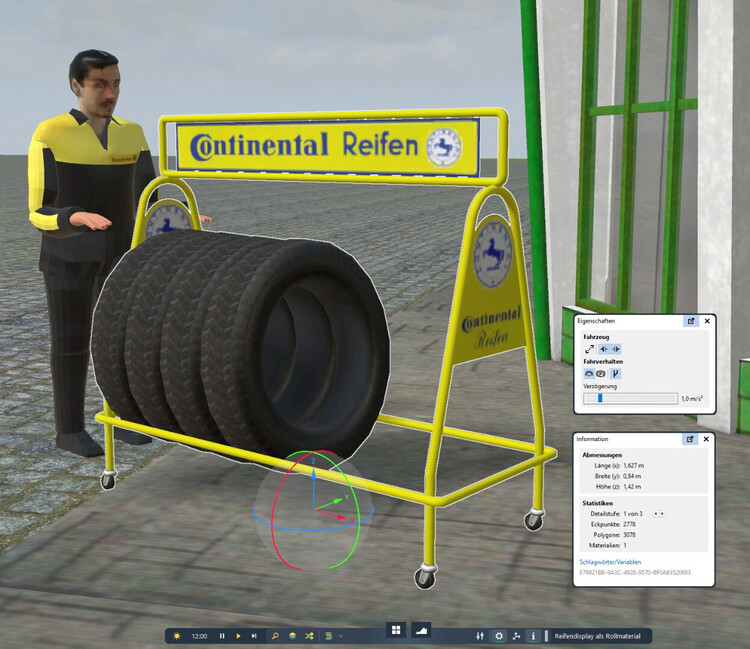Click the connection node icon in bottom toolbar
750x649 pixels.
coord(516,636)
